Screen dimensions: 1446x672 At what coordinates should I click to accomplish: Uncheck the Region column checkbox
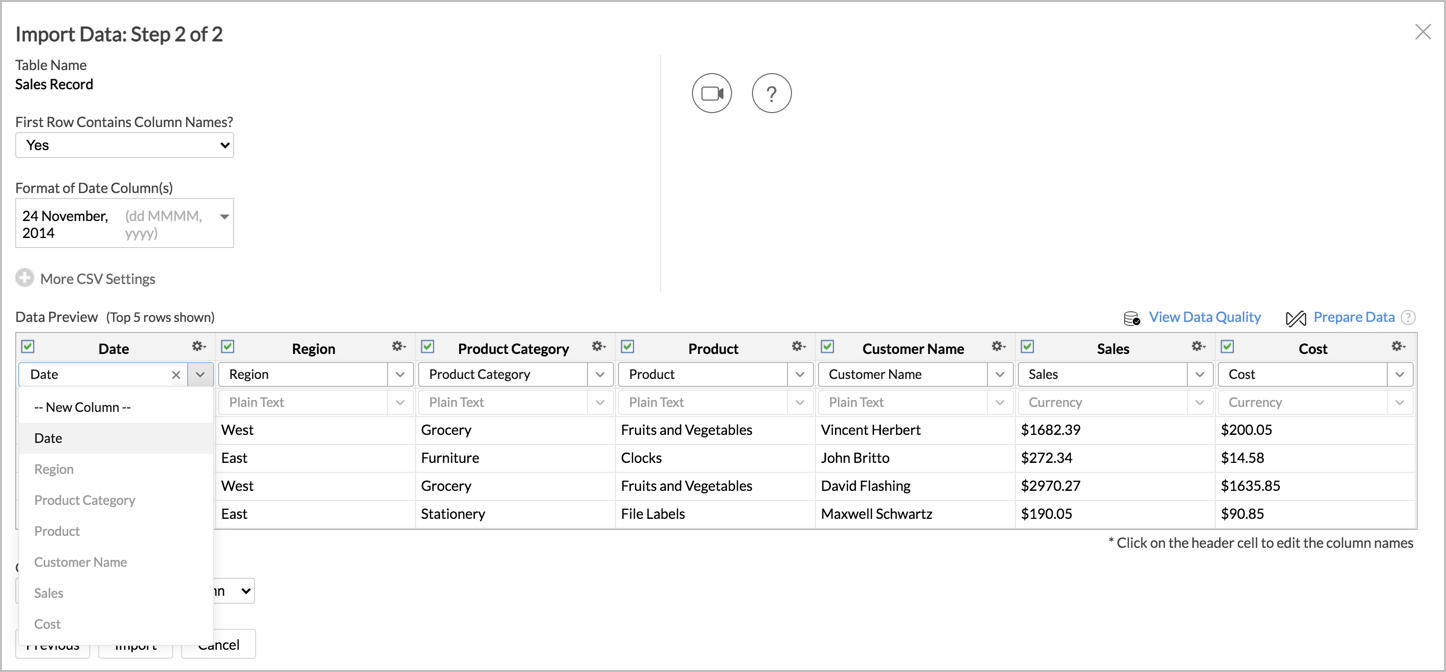228,347
